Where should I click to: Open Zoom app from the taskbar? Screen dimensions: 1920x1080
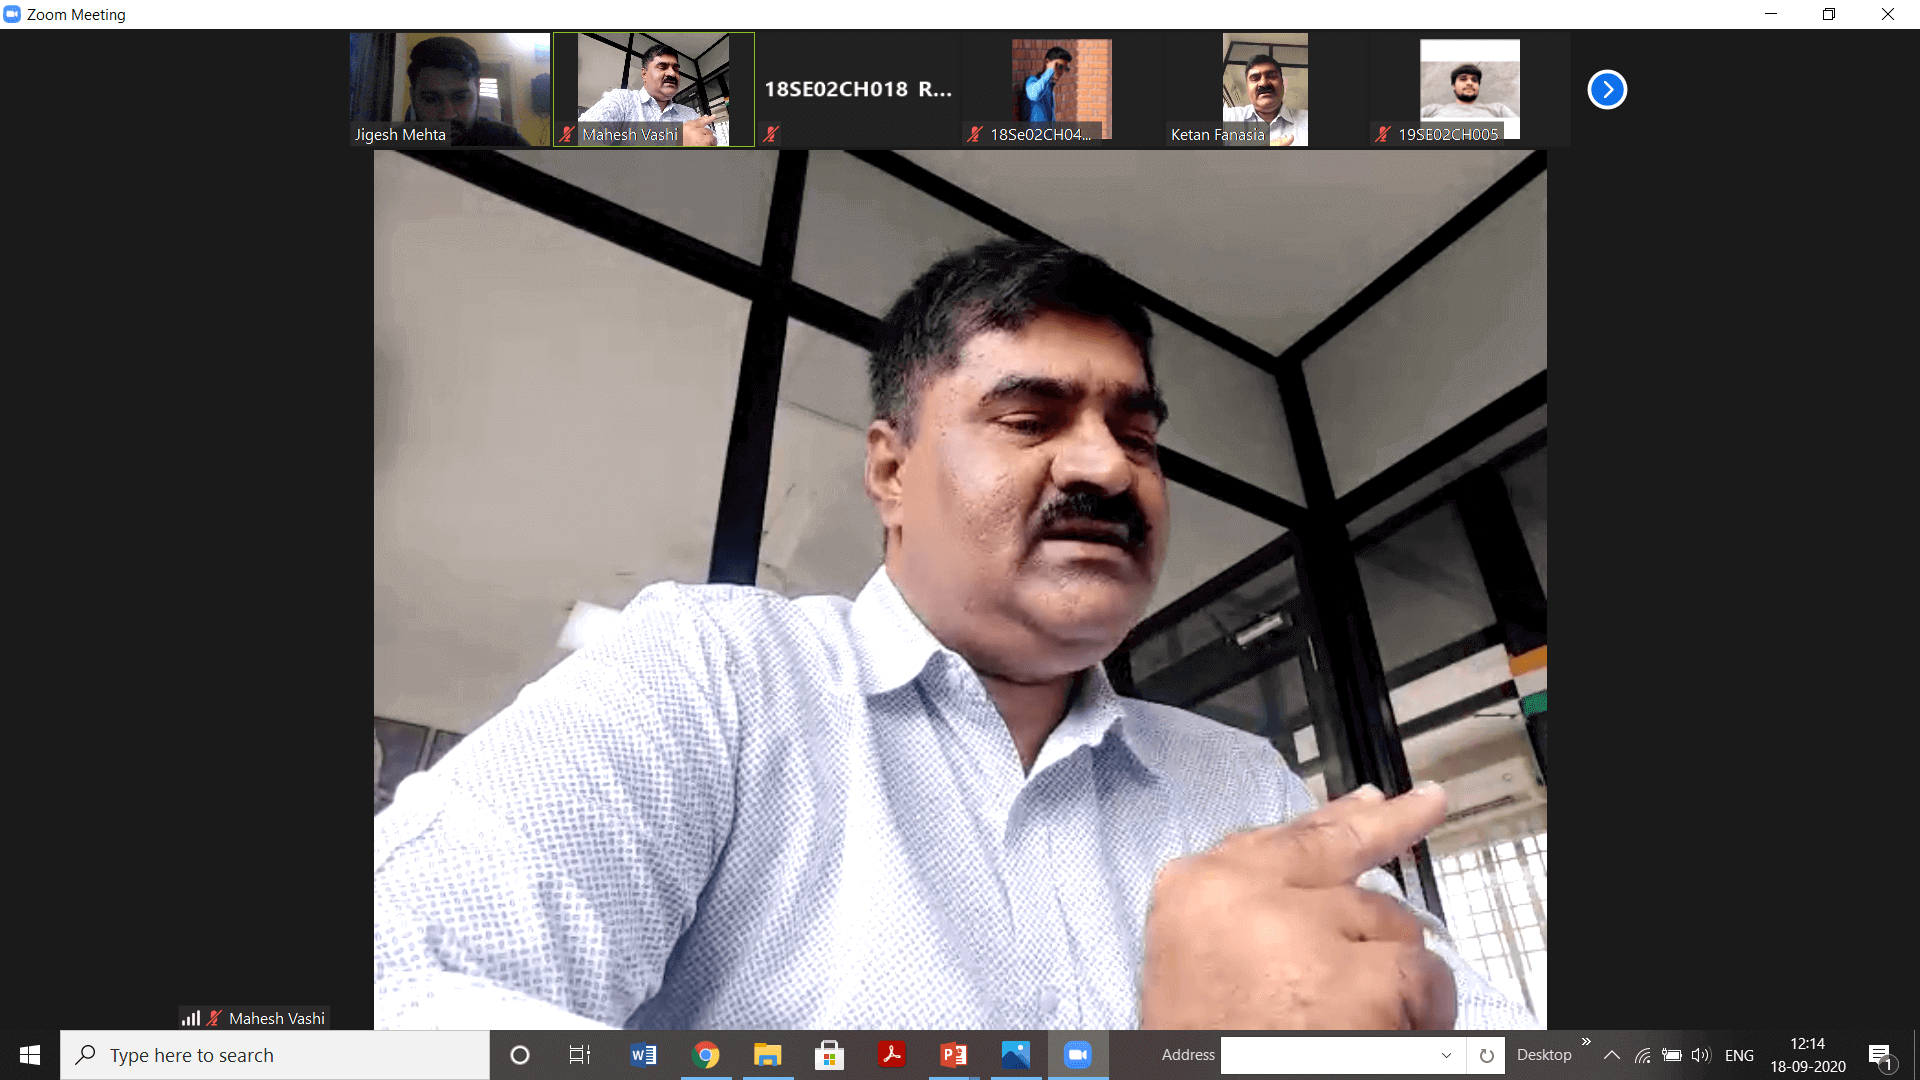(1077, 1055)
